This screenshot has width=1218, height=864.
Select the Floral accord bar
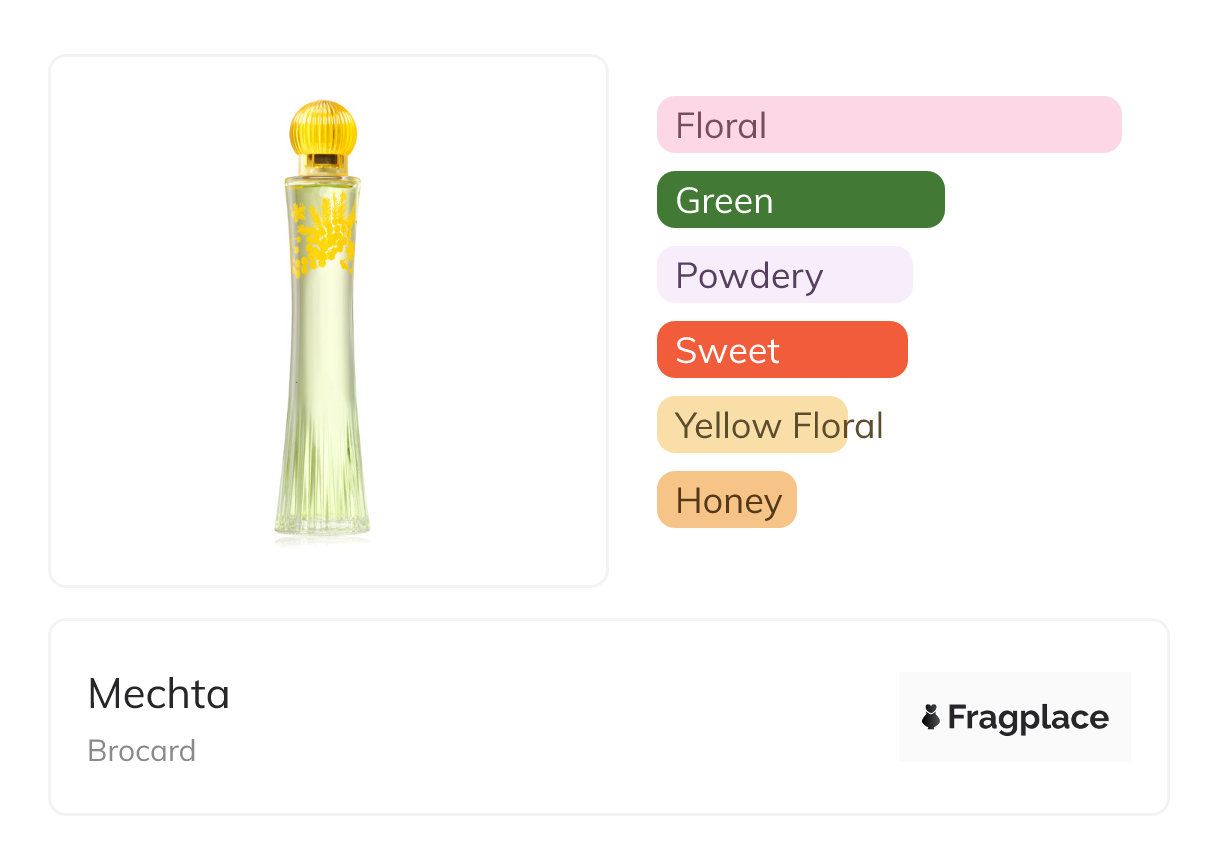(x=888, y=125)
